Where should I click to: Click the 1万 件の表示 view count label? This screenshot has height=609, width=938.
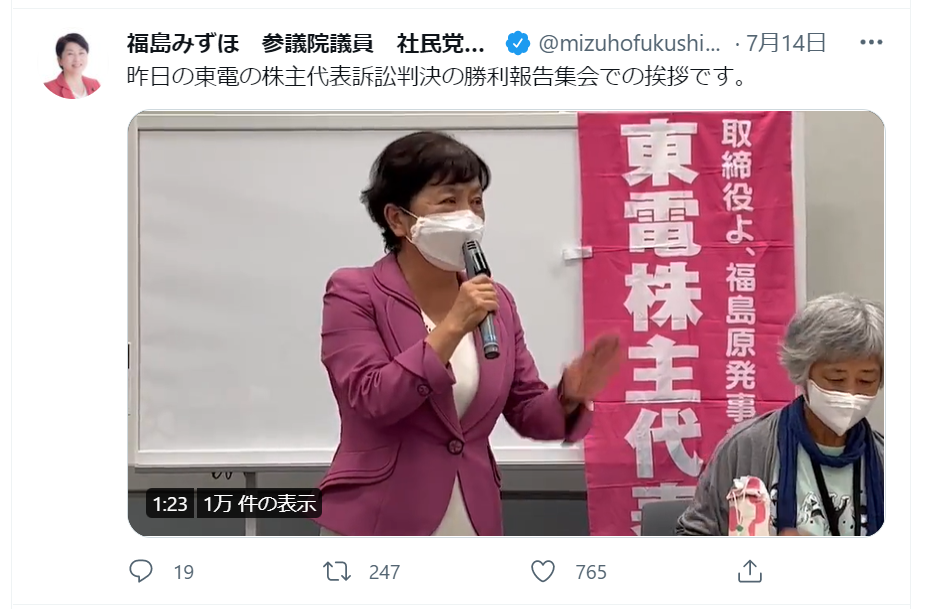click(x=260, y=504)
